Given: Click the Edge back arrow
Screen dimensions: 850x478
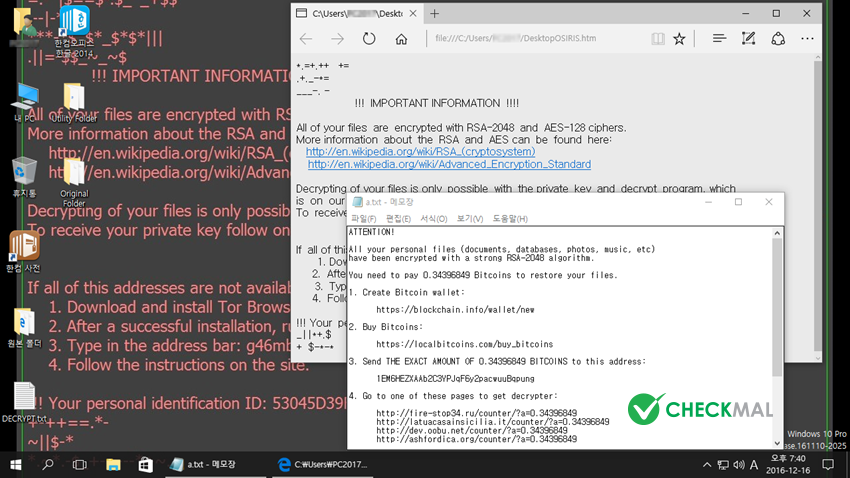Looking at the screenshot, I should 306,39.
